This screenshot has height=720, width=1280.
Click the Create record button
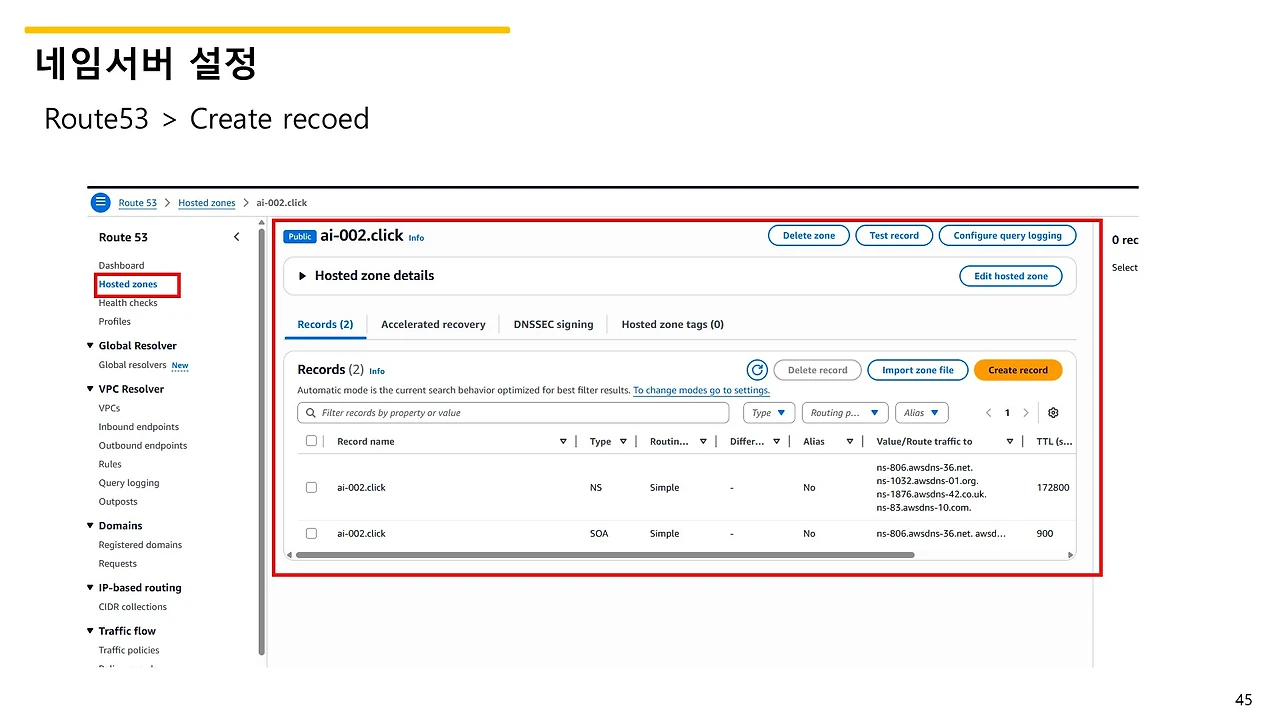pos(1018,370)
